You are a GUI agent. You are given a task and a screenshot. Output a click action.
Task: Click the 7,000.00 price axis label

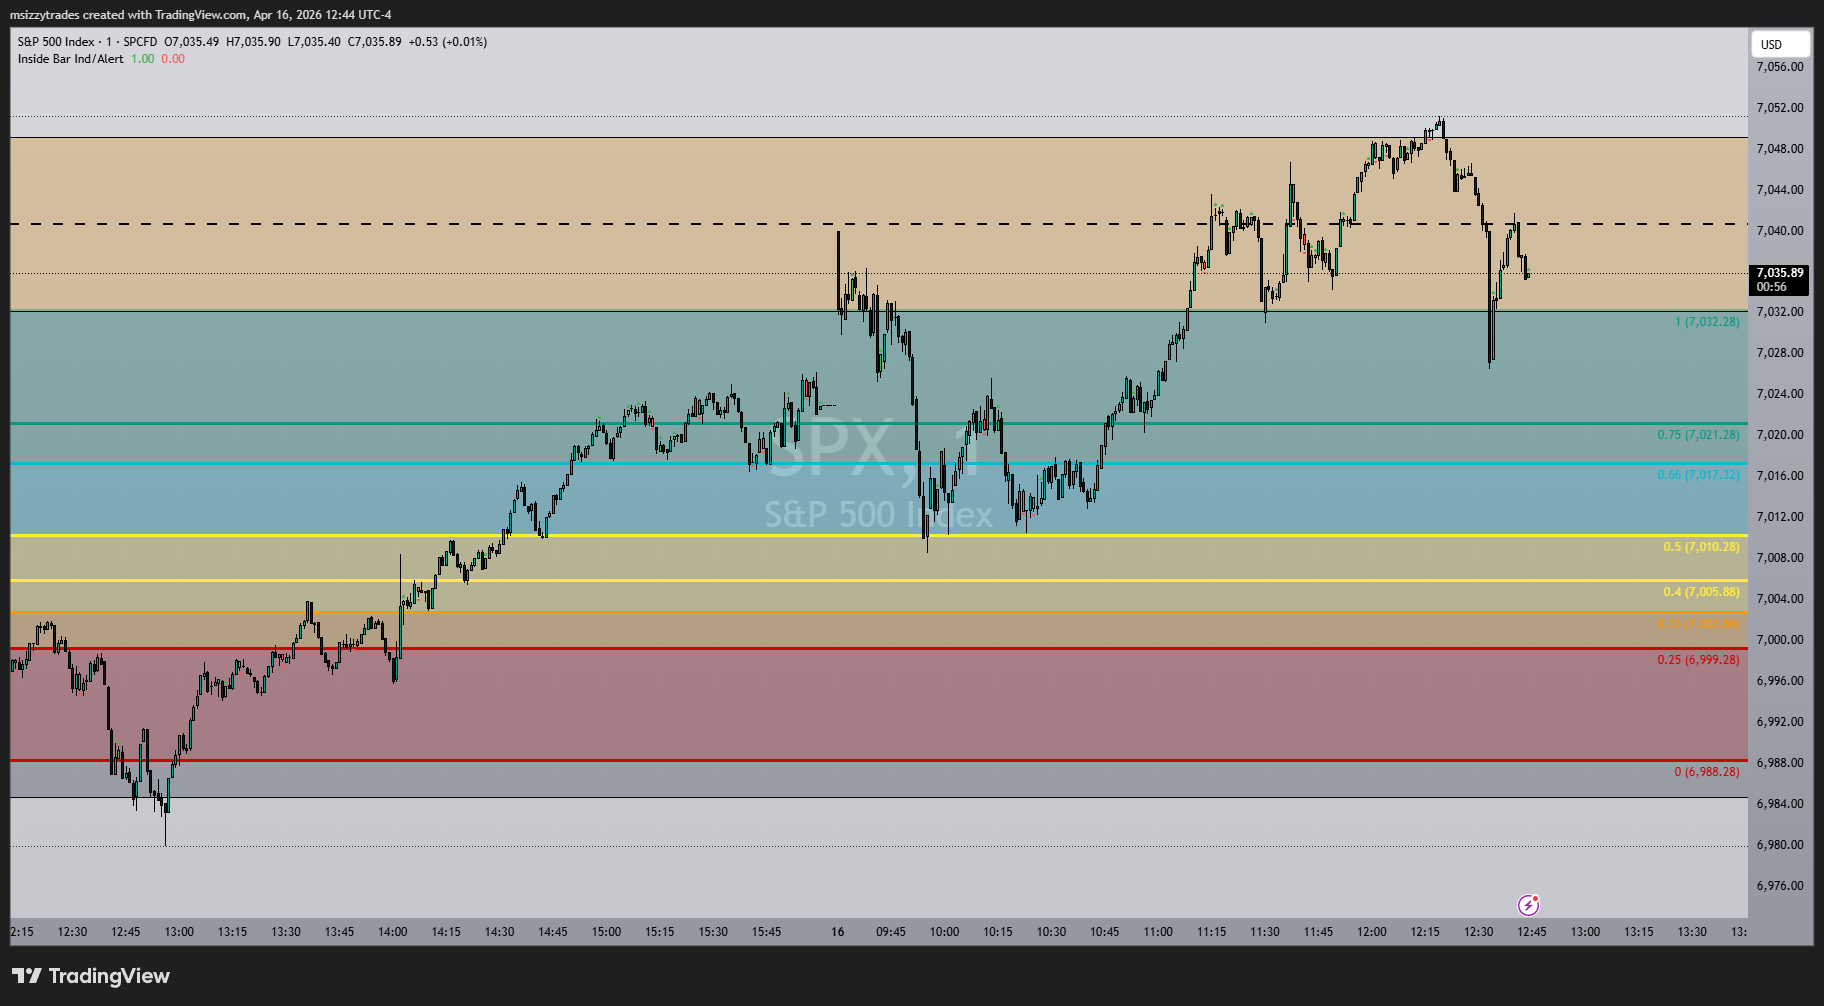click(x=1780, y=640)
